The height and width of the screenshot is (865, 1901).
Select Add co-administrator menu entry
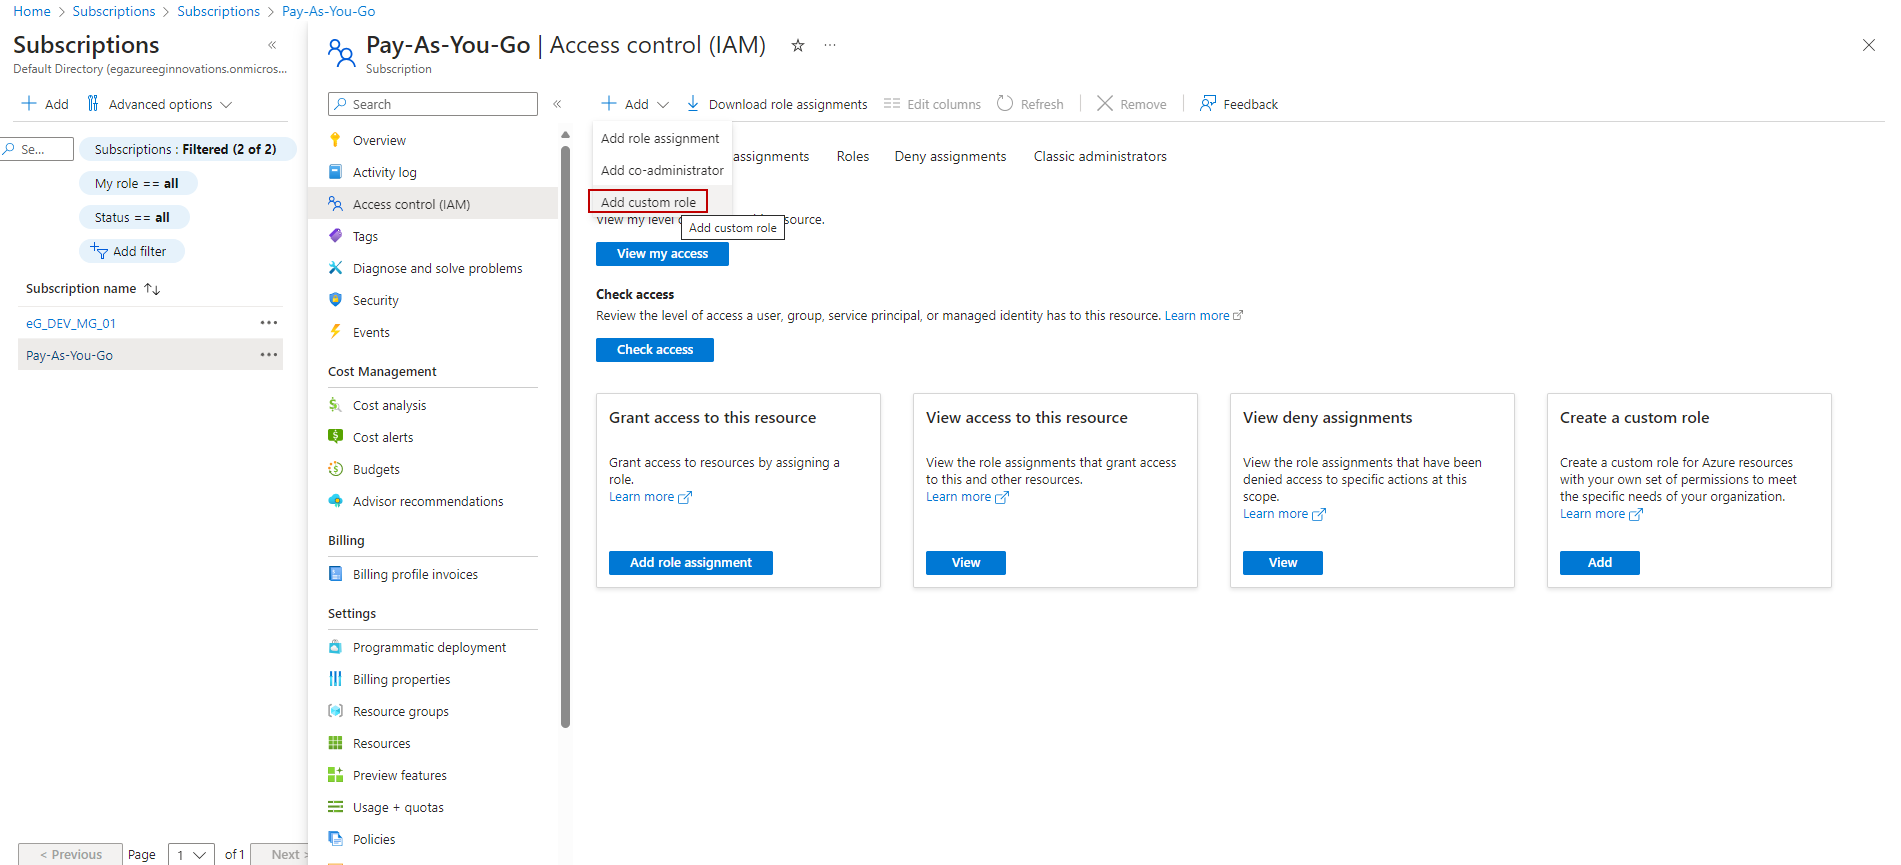[662, 170]
